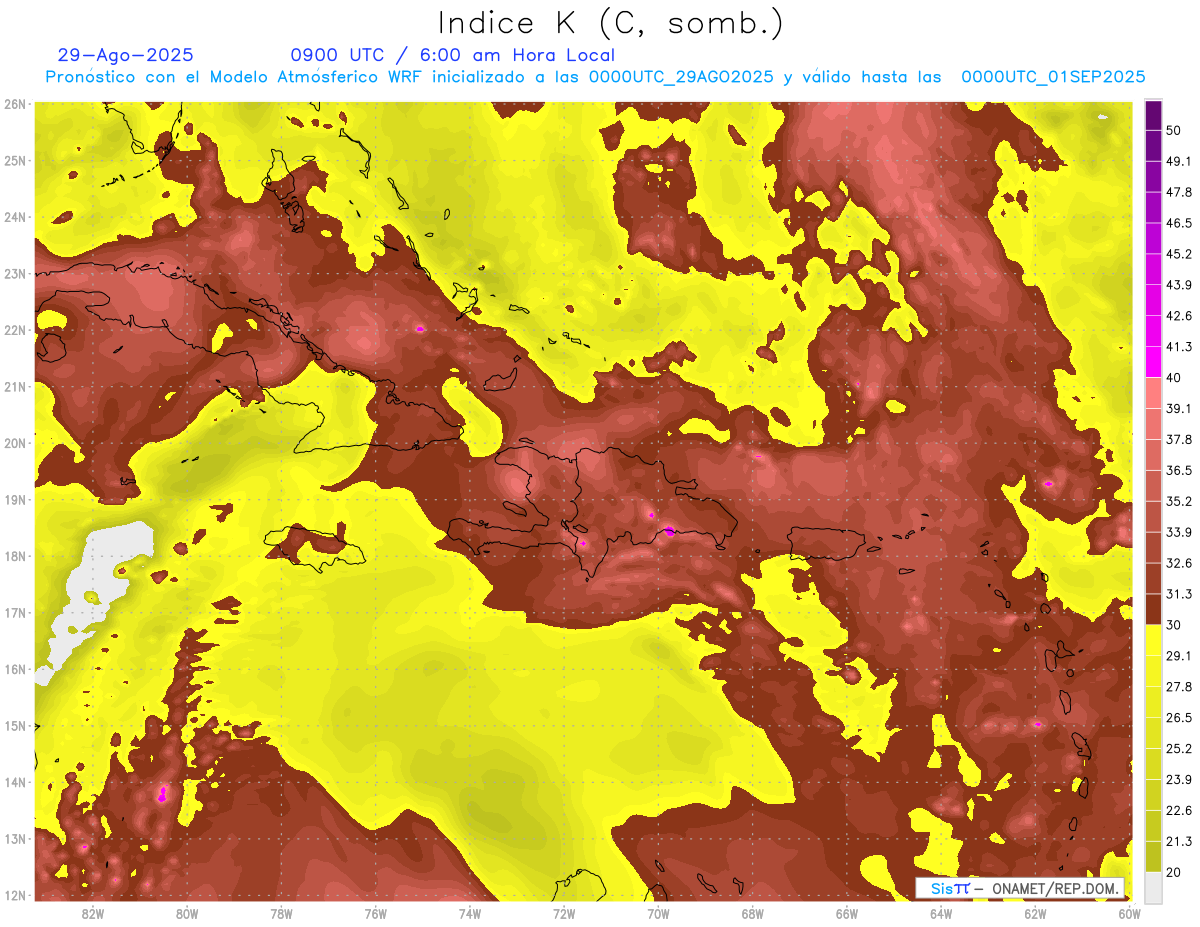Screen dimensions: 1200x927
Task: Click the longitude label '60W'
Action: pyautogui.click(x=1130, y=914)
